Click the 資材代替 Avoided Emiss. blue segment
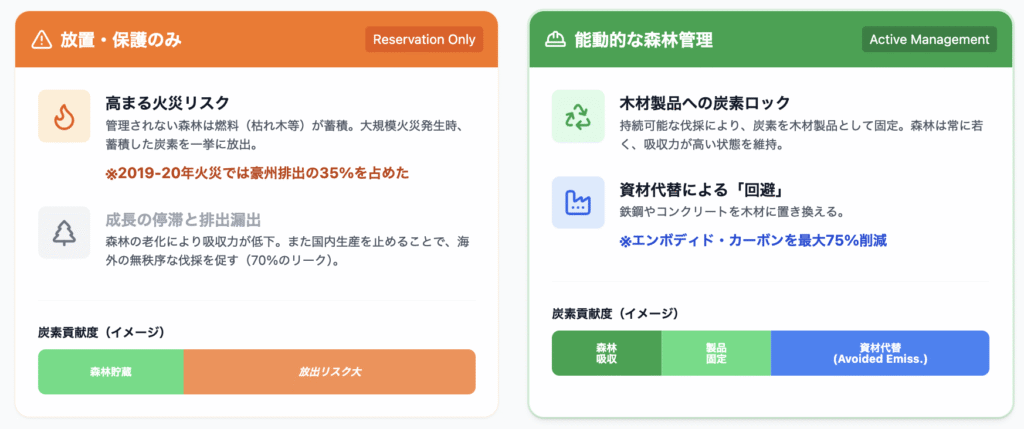 (x=880, y=353)
